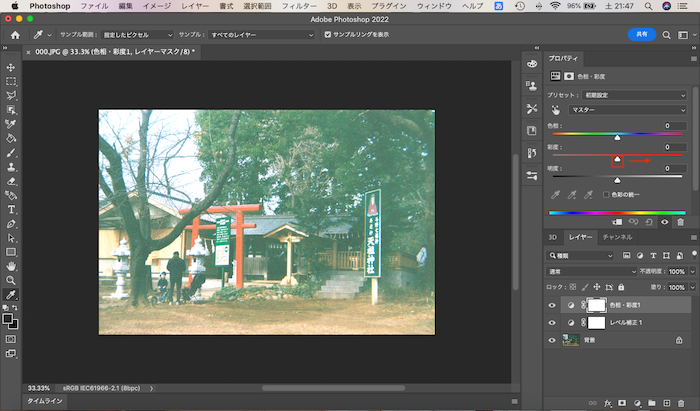Select the Hand tool
The image size is (700, 411).
pyautogui.click(x=11, y=267)
